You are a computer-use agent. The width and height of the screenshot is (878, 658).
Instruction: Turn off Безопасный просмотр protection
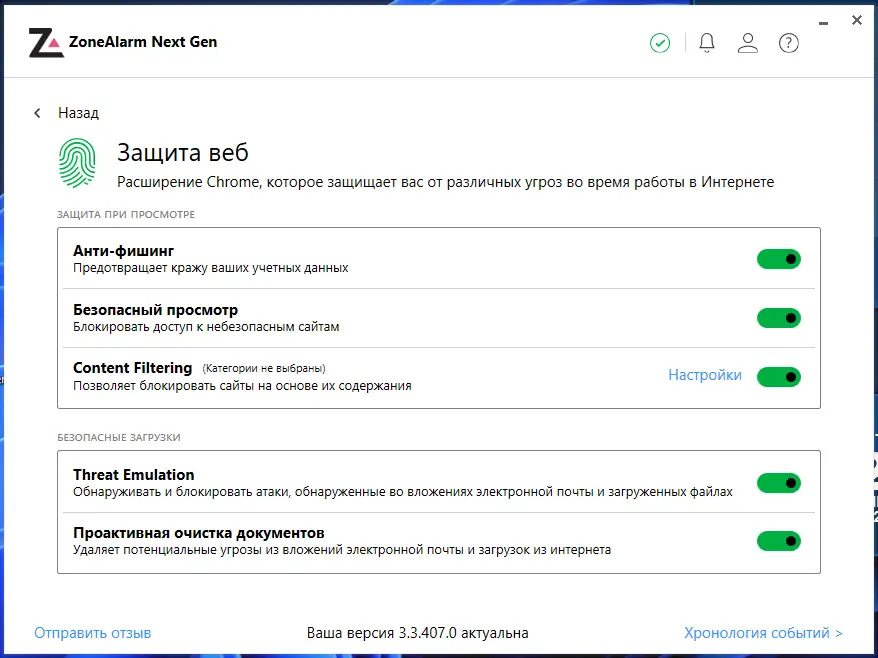pyautogui.click(x=779, y=317)
